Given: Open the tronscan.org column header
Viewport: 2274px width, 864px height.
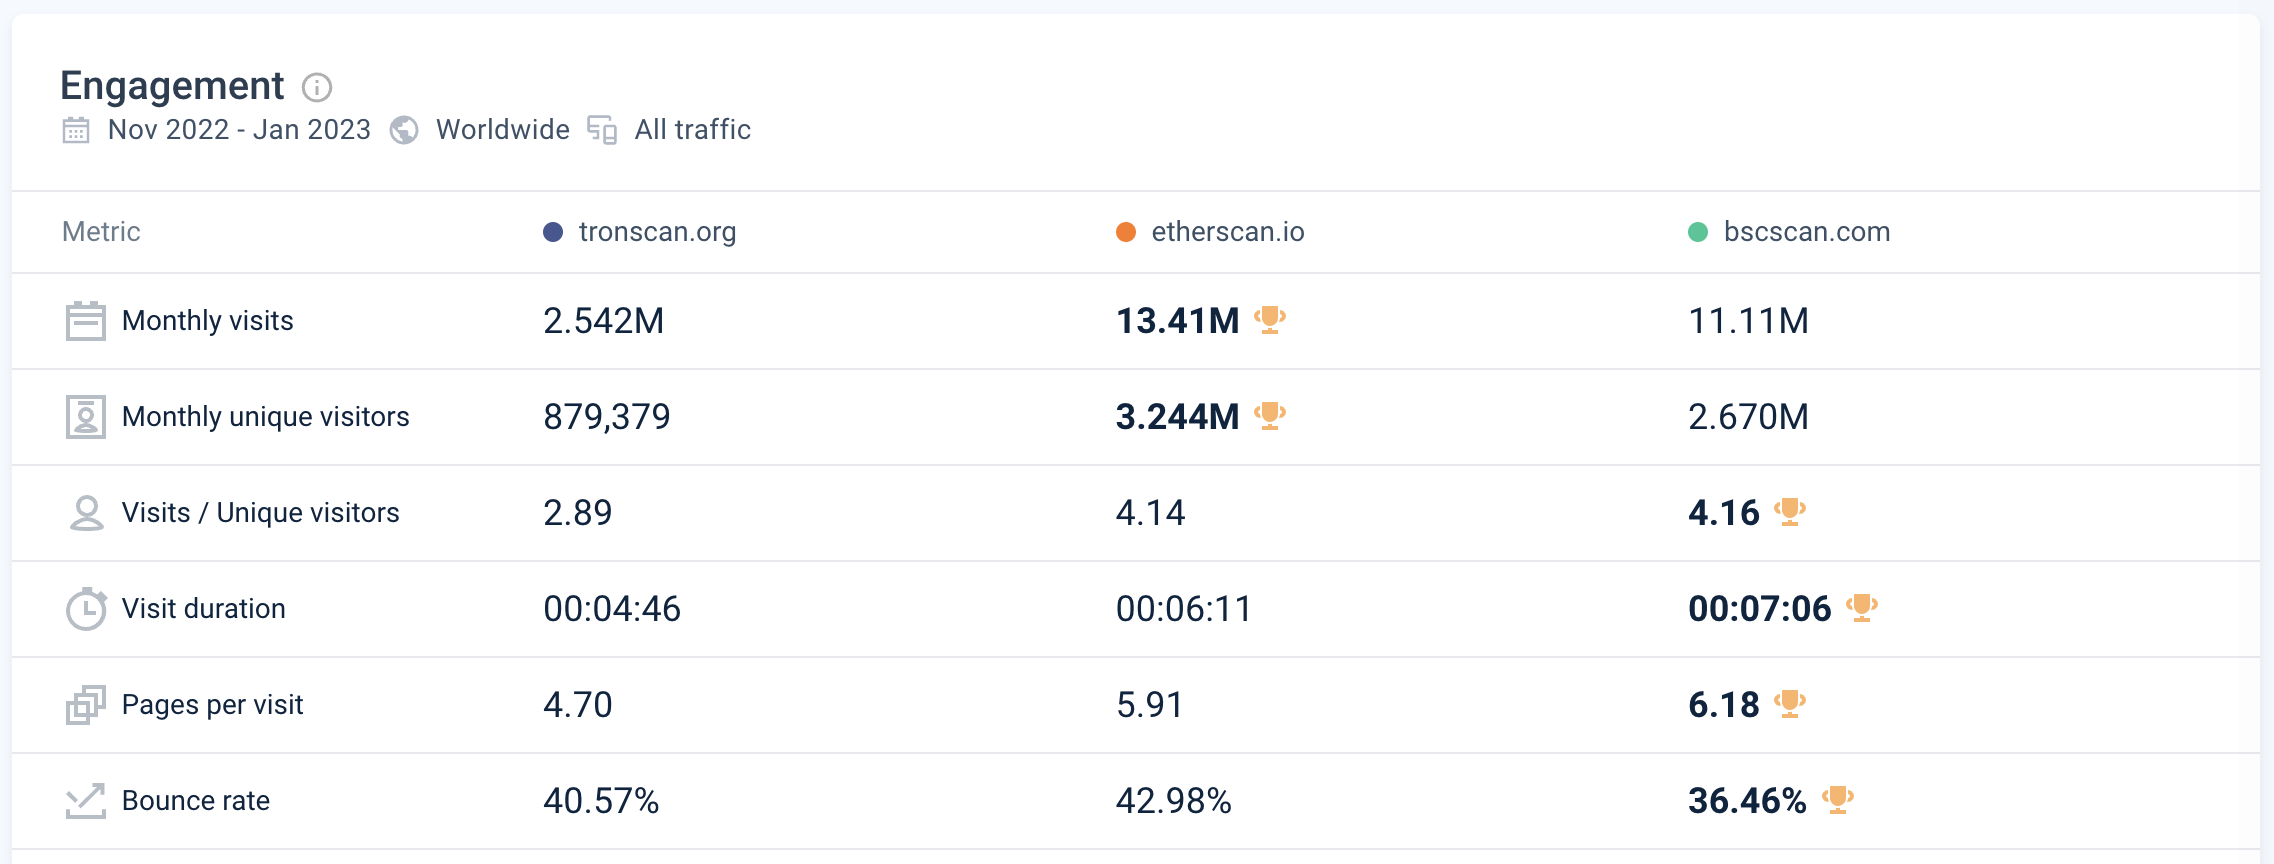Looking at the screenshot, I should (x=657, y=232).
